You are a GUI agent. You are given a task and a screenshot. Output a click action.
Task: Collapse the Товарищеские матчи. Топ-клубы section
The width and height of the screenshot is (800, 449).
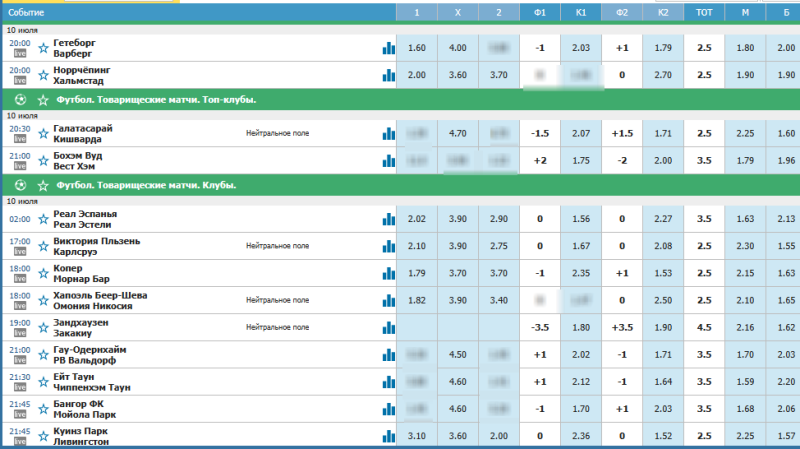click(150, 100)
